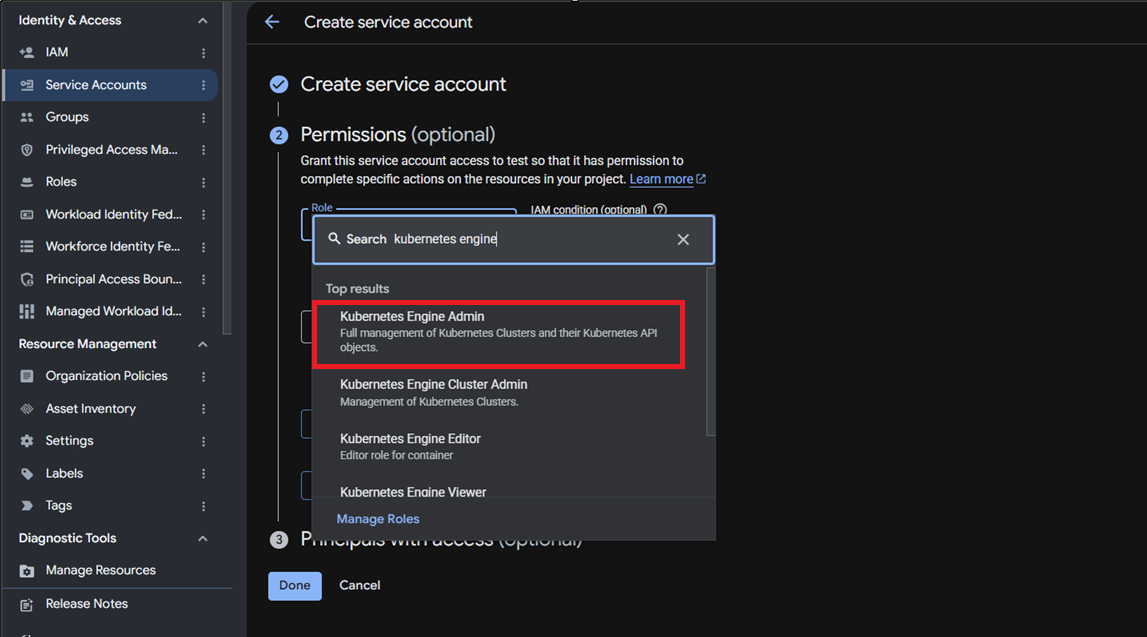Screen dimensions: 1147x637
Task: Click the role results list scrollbar
Action: [x=710, y=351]
